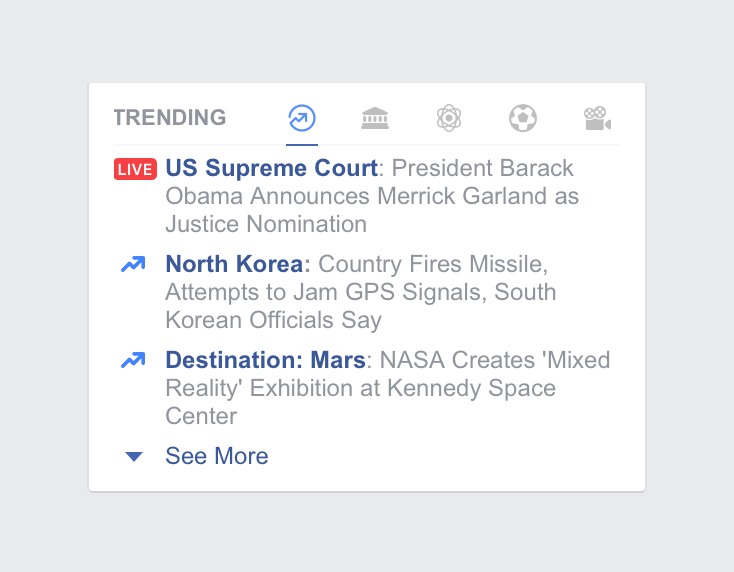Open Entertainment trends via film camera icon
Image resolution: width=734 pixels, height=572 pixels.
[x=597, y=119]
